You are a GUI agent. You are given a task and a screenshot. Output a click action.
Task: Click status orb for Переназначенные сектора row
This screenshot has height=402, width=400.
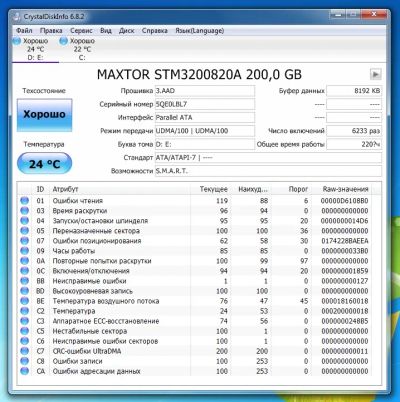pos(24,231)
